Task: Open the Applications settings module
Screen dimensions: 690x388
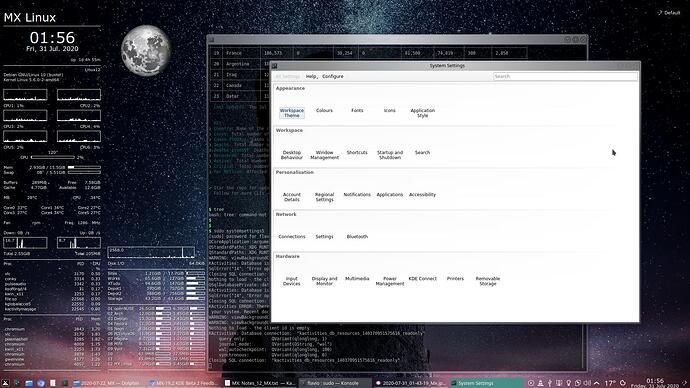Action: 389,194
